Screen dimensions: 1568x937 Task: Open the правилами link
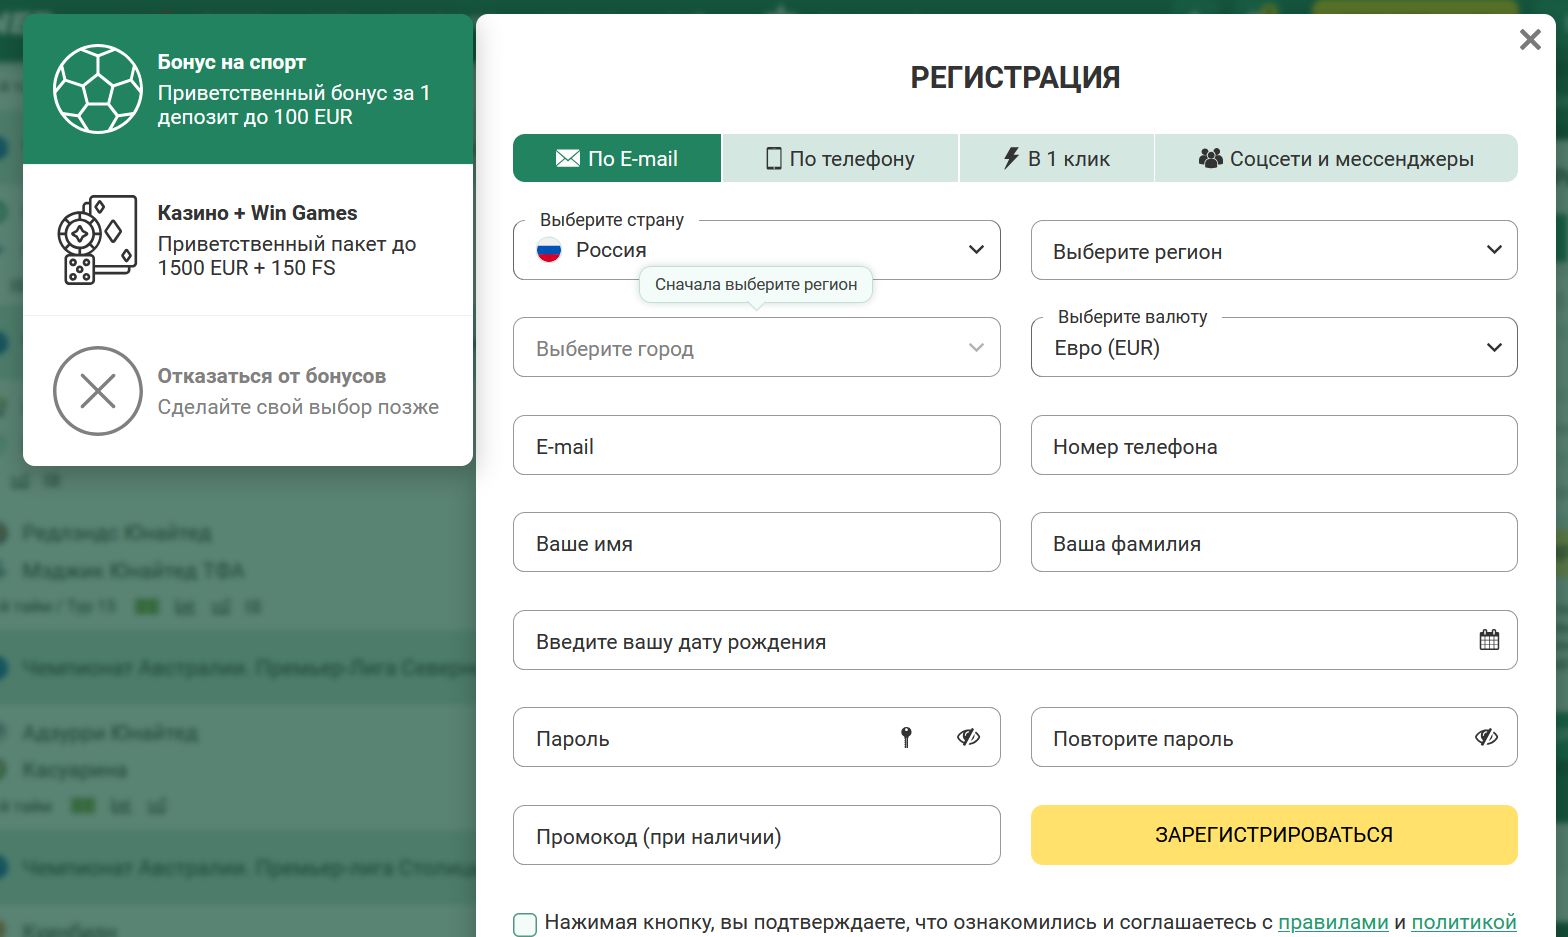pos(1333,922)
